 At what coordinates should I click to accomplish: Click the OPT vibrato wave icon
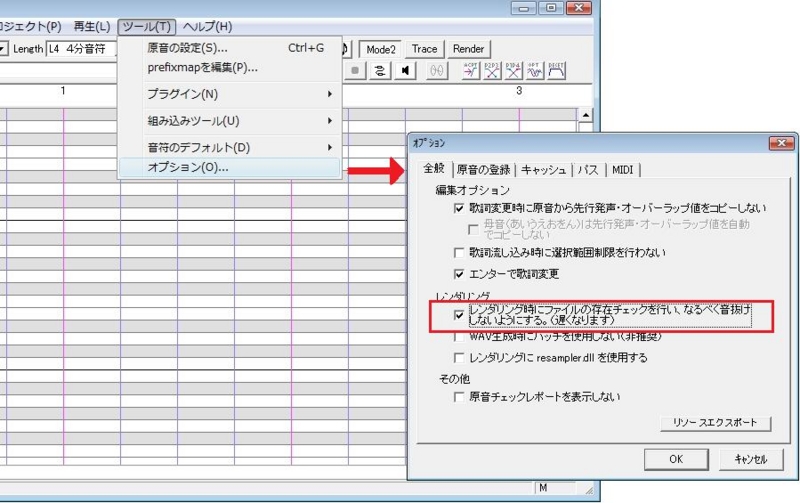point(535,71)
